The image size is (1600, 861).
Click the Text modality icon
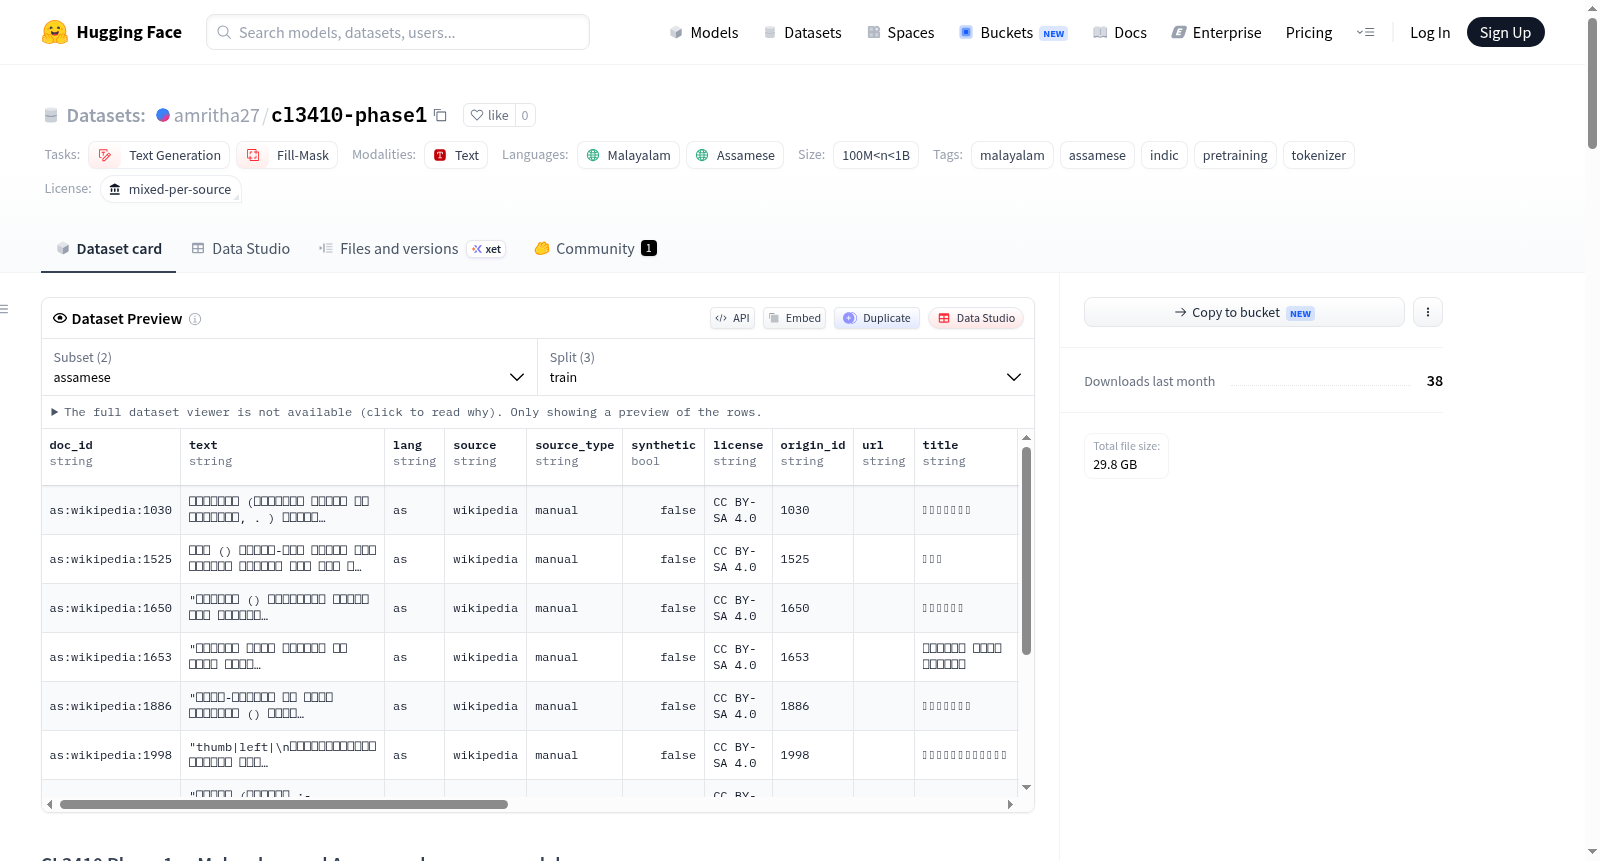click(440, 155)
